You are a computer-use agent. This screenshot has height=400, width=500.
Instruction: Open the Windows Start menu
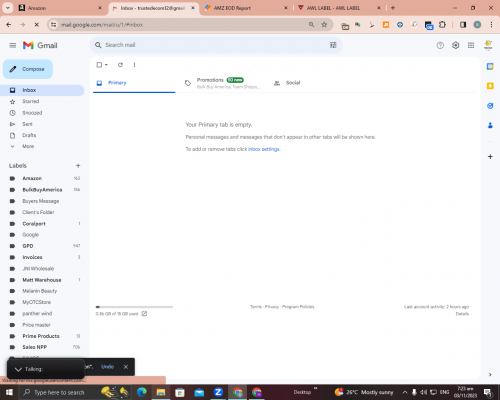click(9, 392)
